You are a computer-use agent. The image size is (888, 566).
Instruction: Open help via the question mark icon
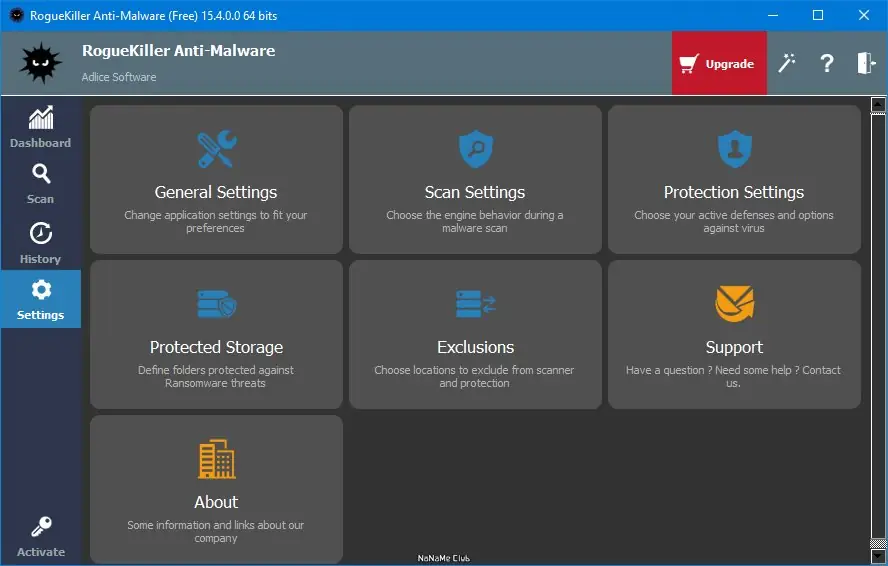click(827, 63)
